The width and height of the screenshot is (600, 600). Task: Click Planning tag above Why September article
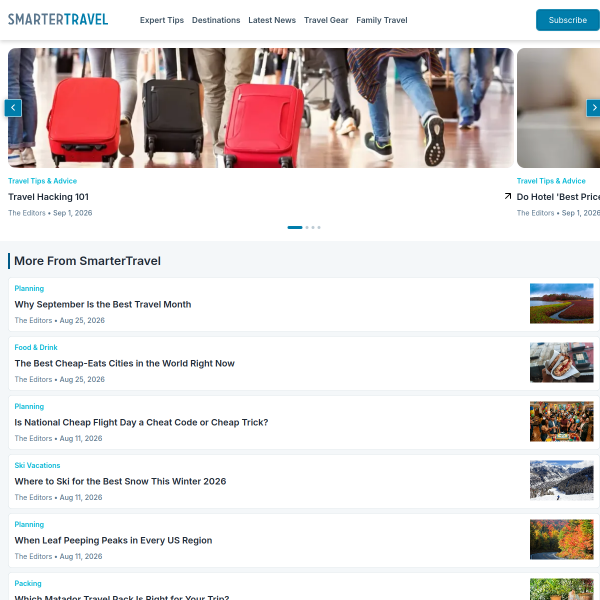pos(29,288)
